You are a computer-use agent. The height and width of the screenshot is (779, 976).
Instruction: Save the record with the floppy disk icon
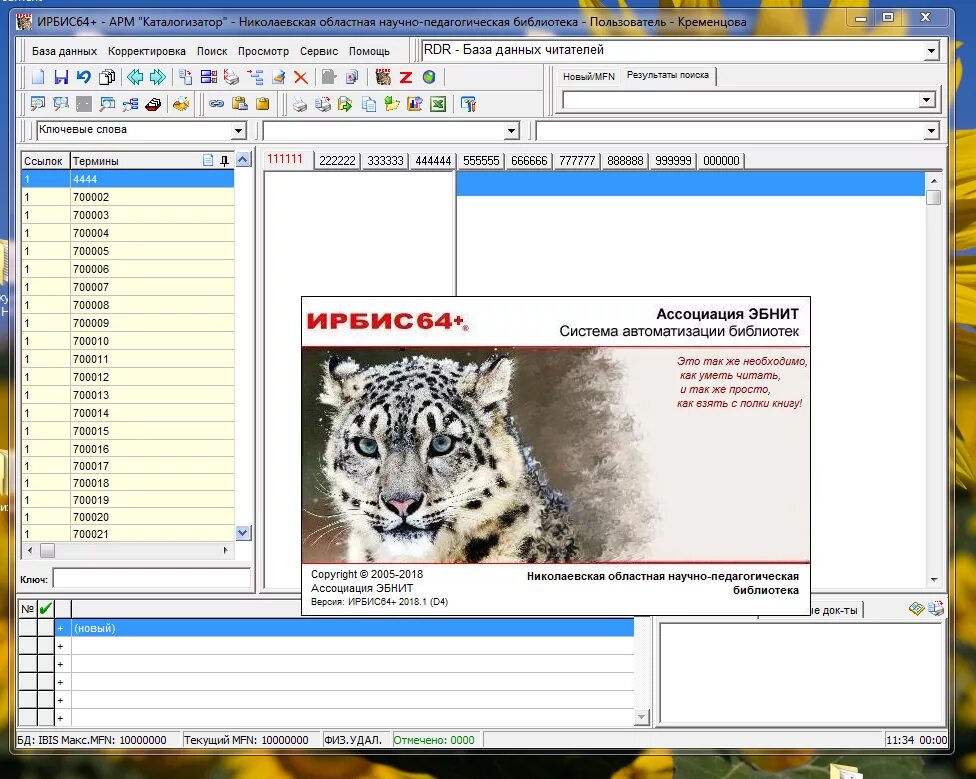coord(61,77)
